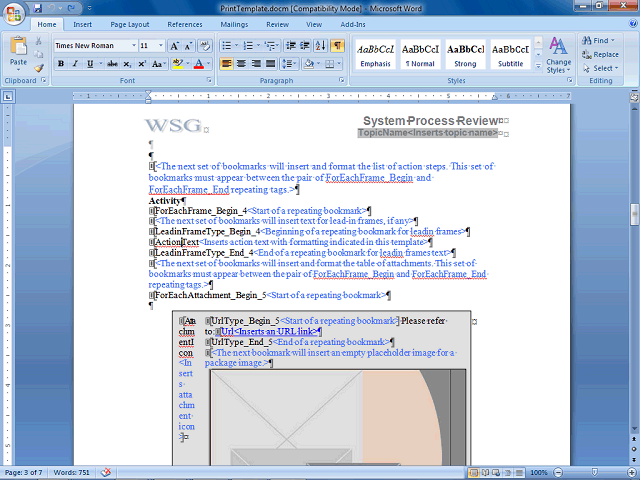Click the Change Styles icon

click(x=558, y=56)
